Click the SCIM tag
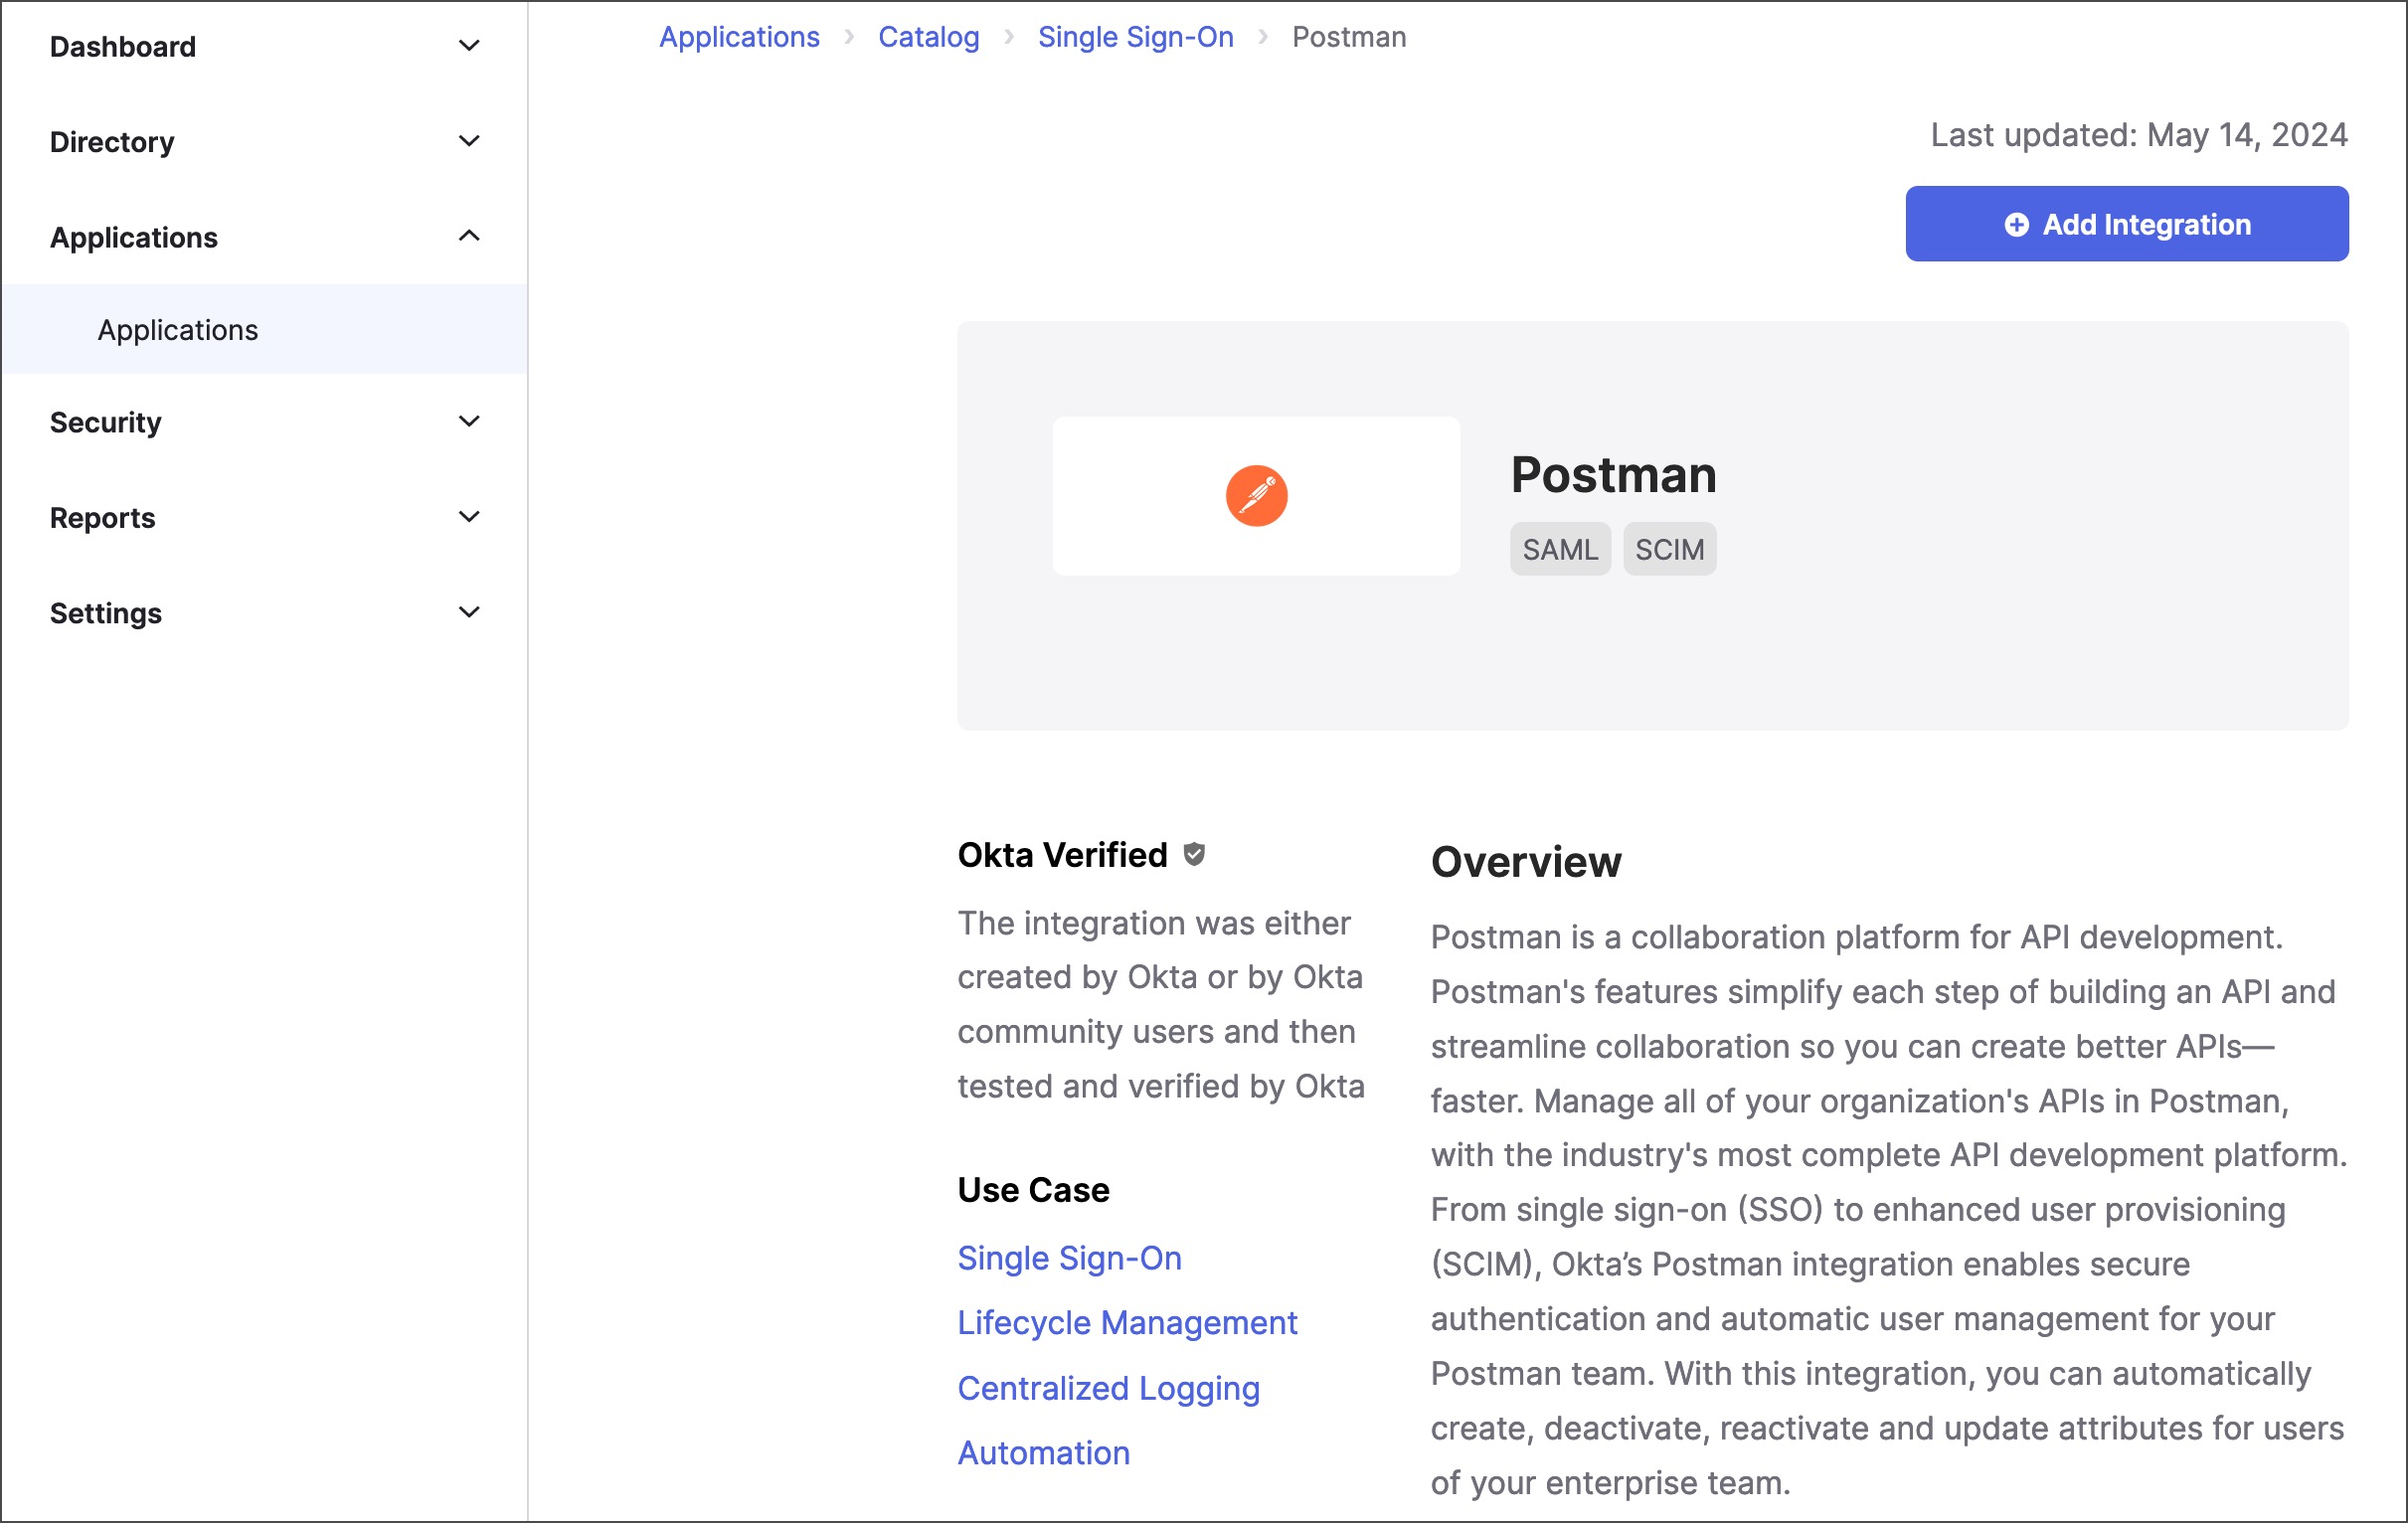 [1669, 549]
